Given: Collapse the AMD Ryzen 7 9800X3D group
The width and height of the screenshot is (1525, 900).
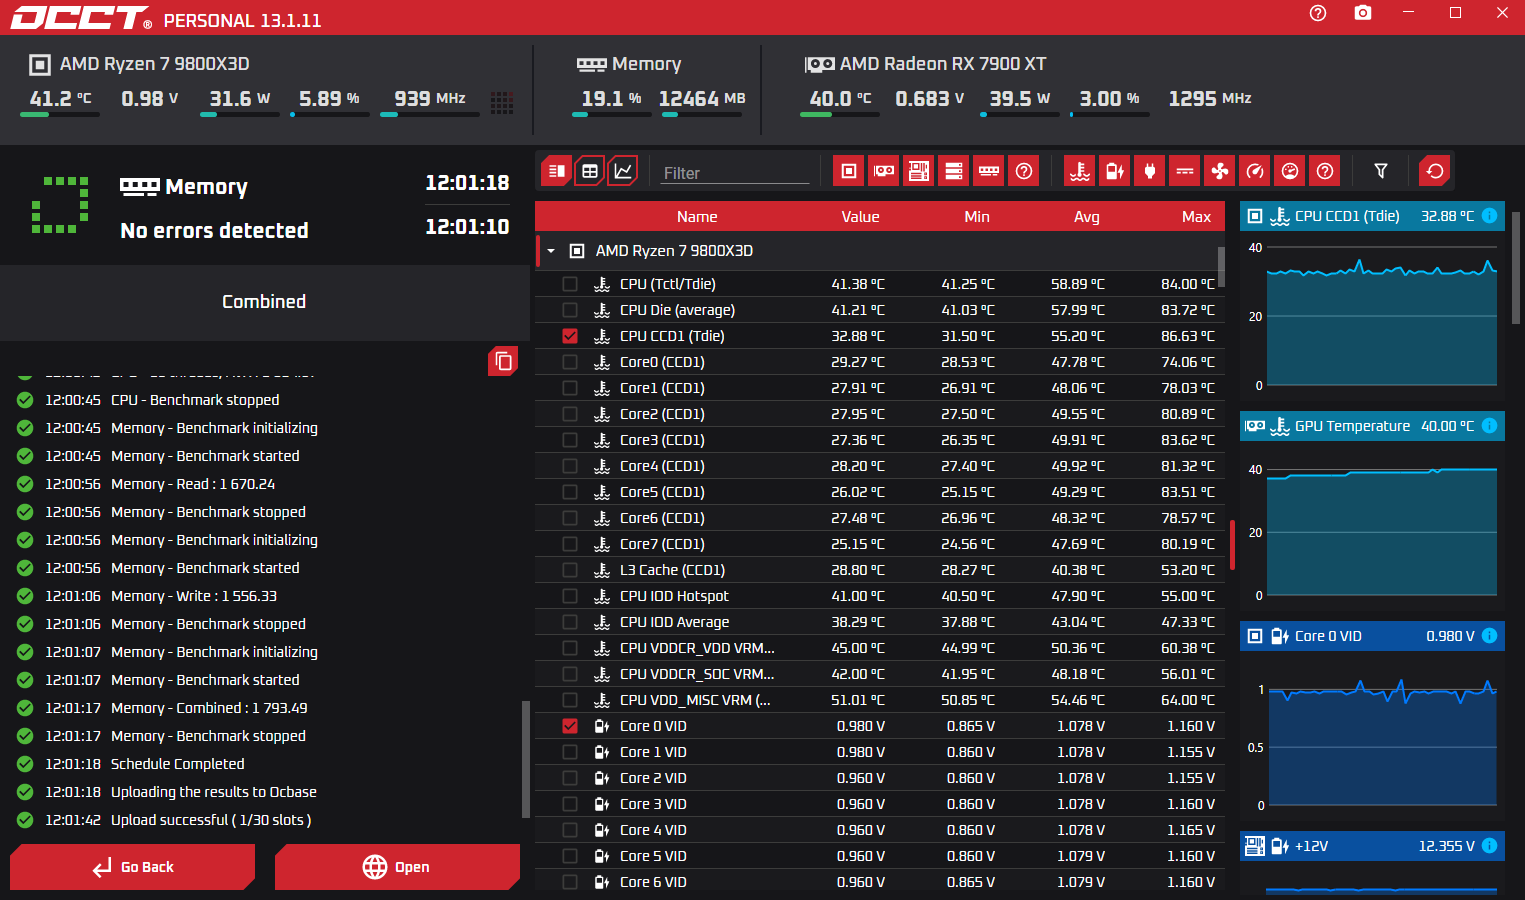Looking at the screenshot, I should tap(551, 251).
